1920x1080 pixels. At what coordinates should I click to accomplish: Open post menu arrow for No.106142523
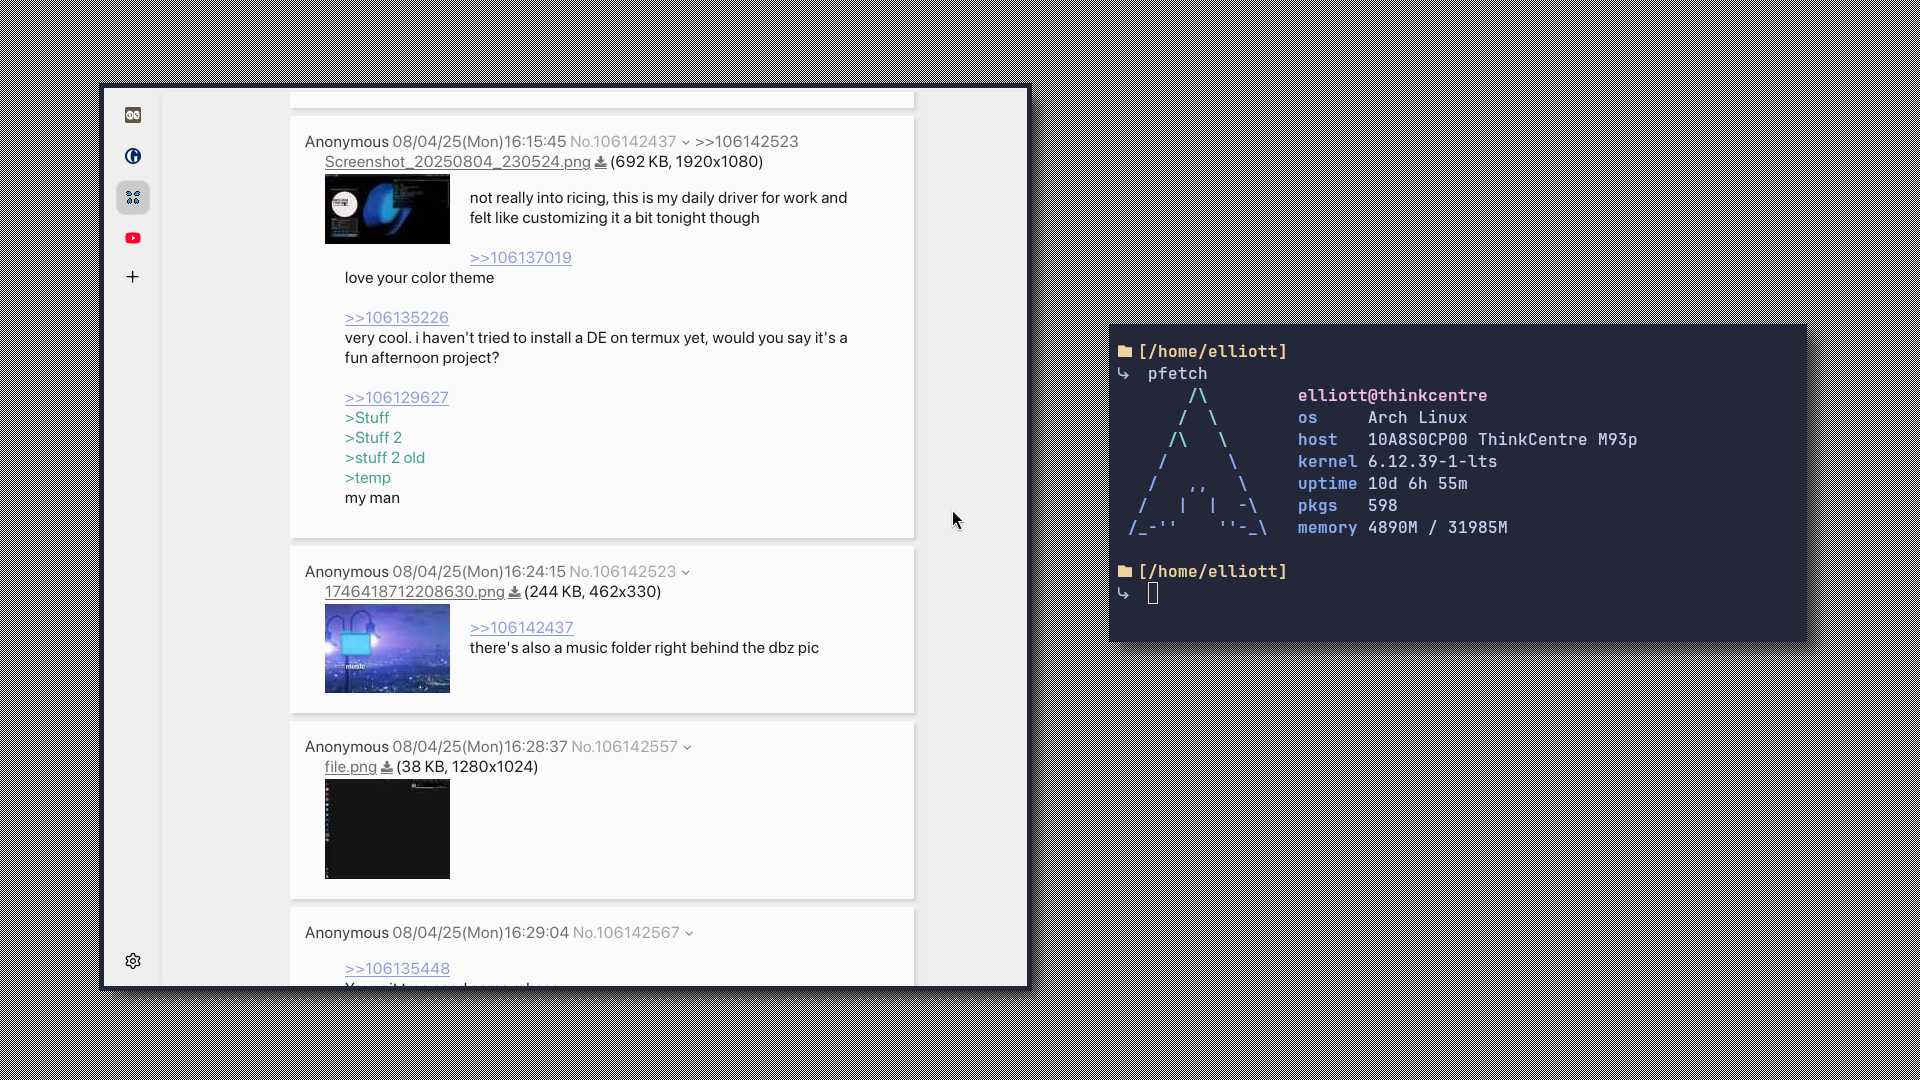686,572
